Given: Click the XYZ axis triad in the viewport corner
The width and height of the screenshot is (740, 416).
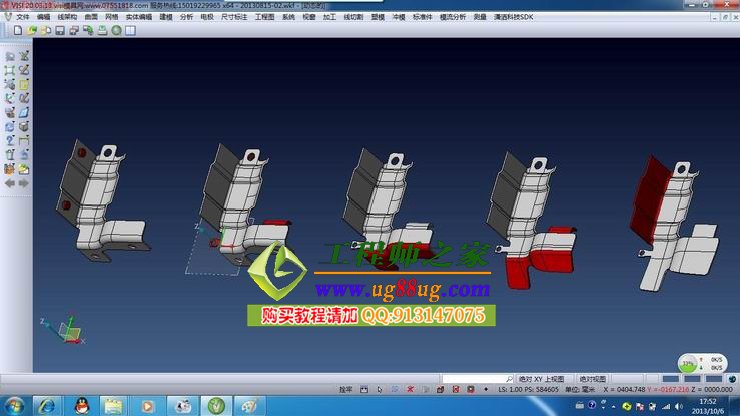Looking at the screenshot, I should (x=64, y=330).
